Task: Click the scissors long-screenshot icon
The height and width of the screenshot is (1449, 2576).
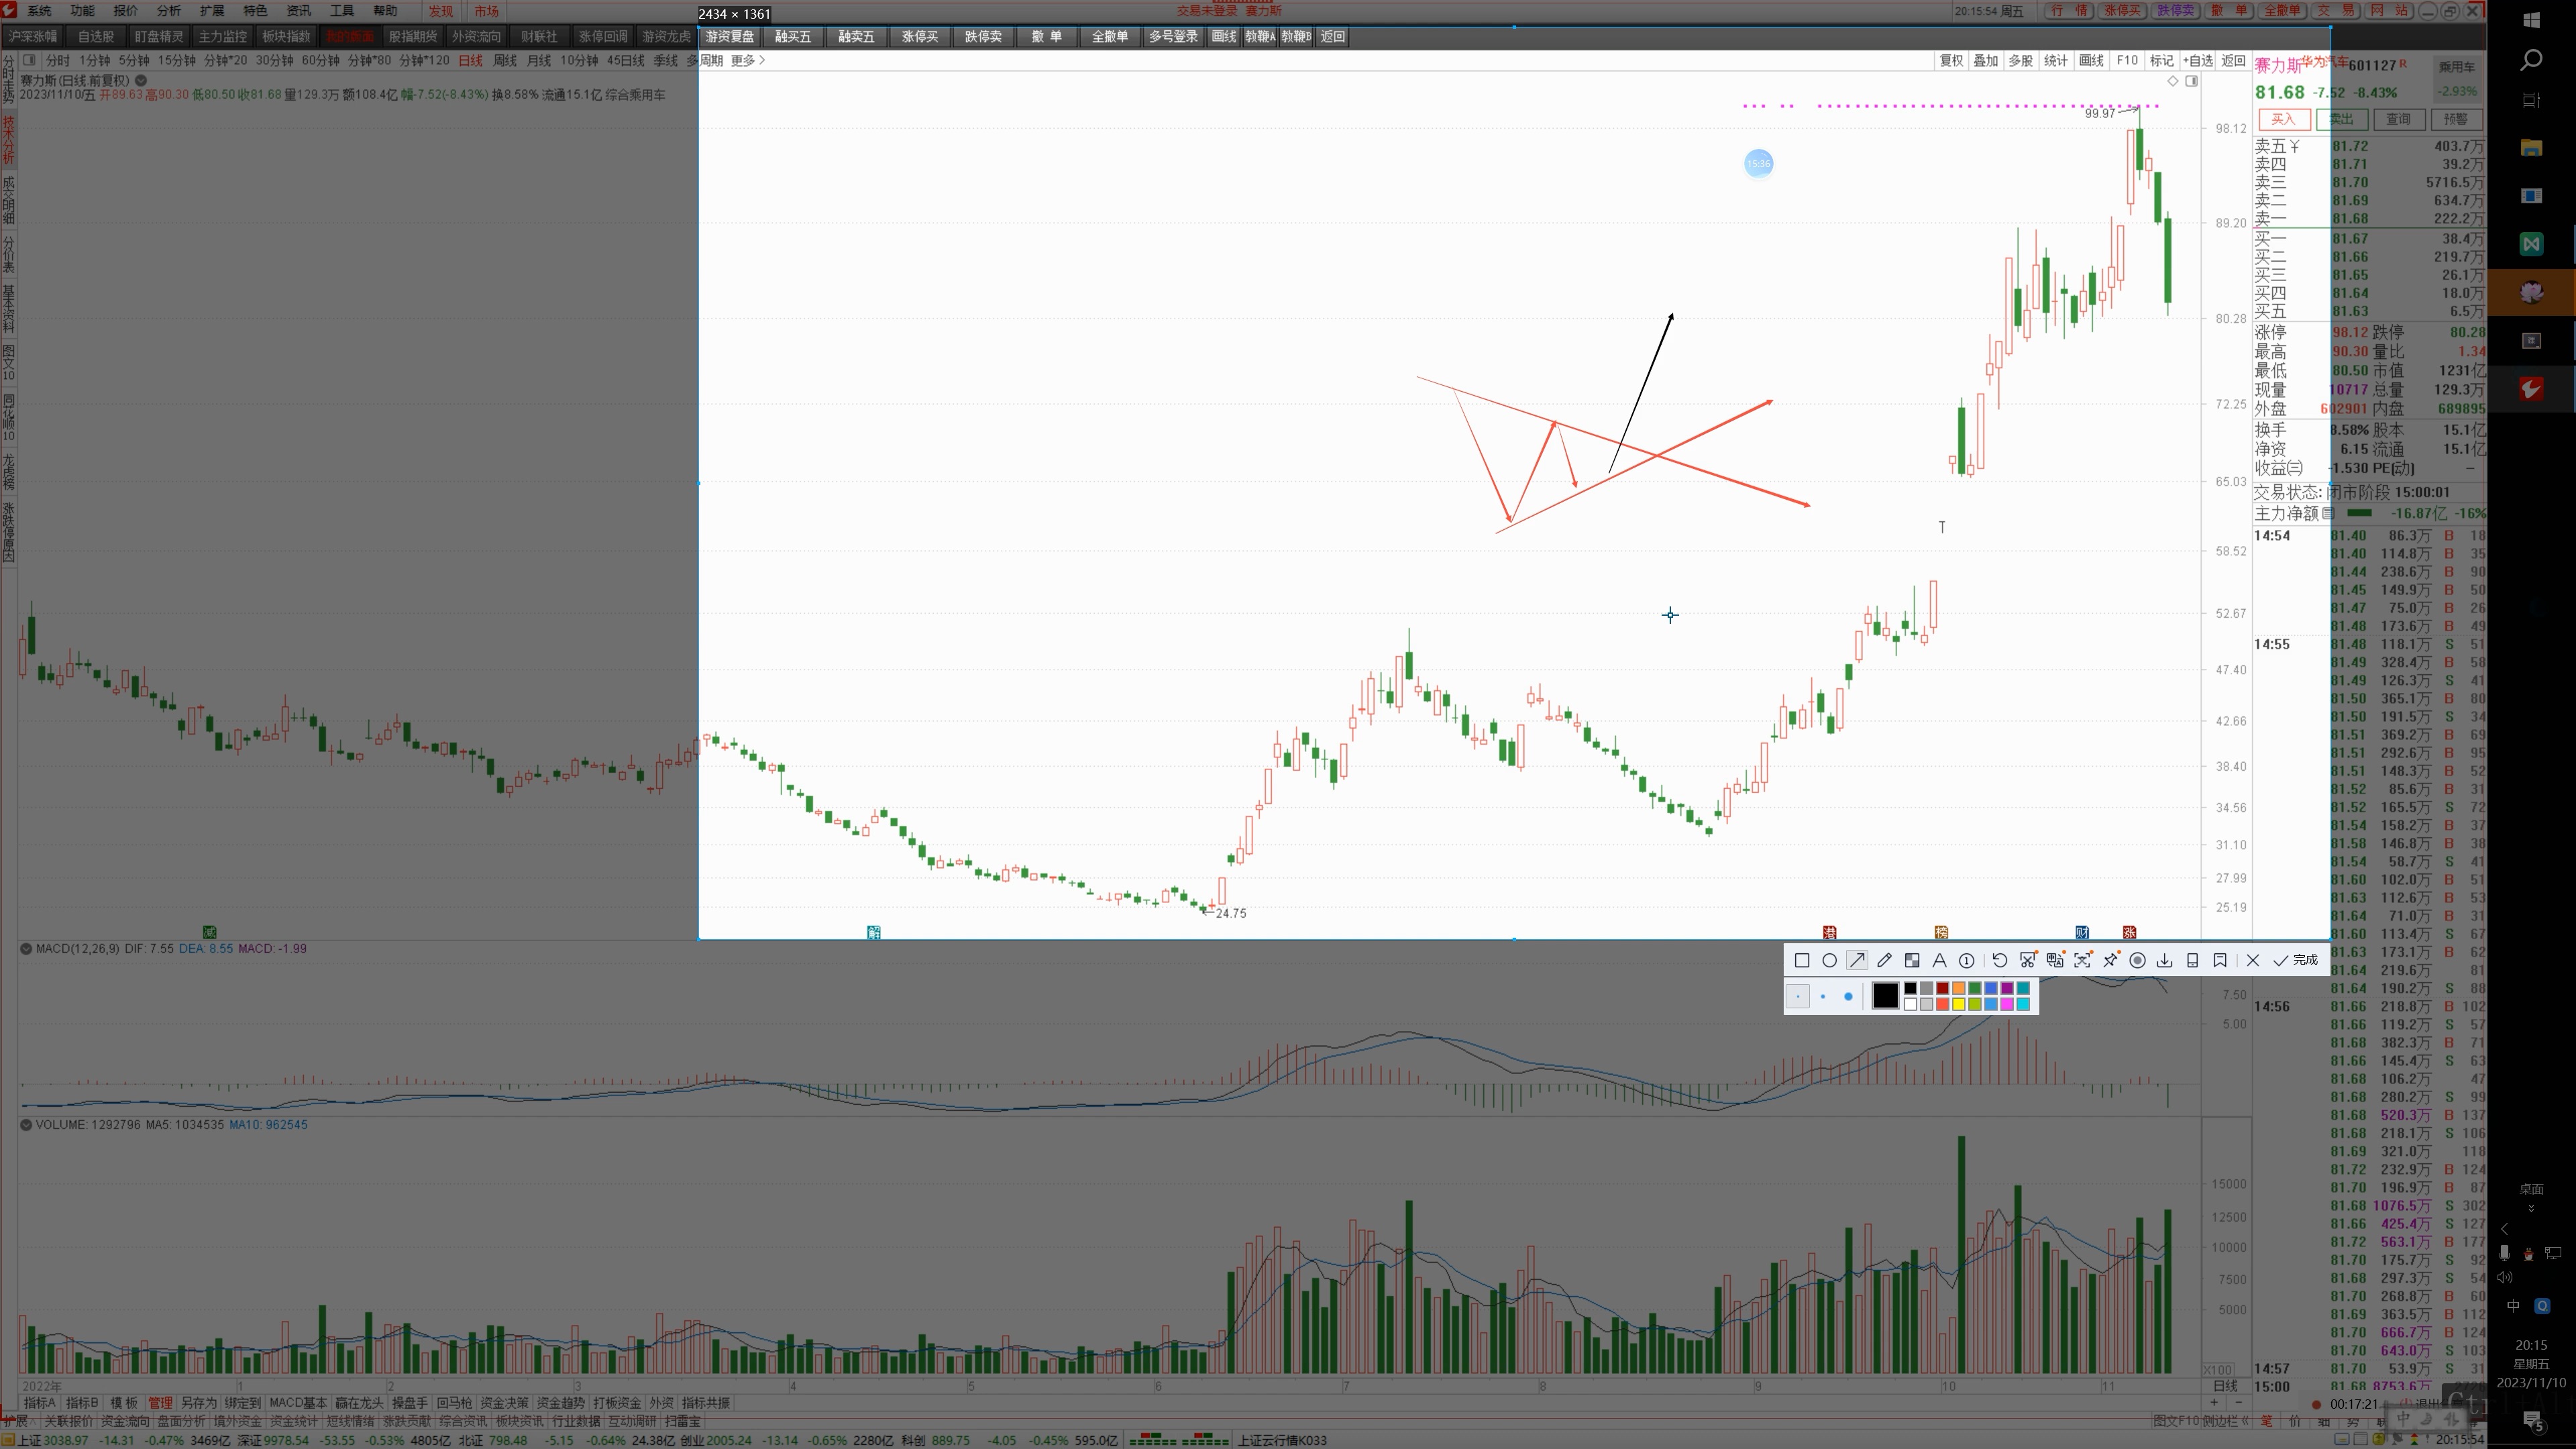Action: [x=2027, y=960]
